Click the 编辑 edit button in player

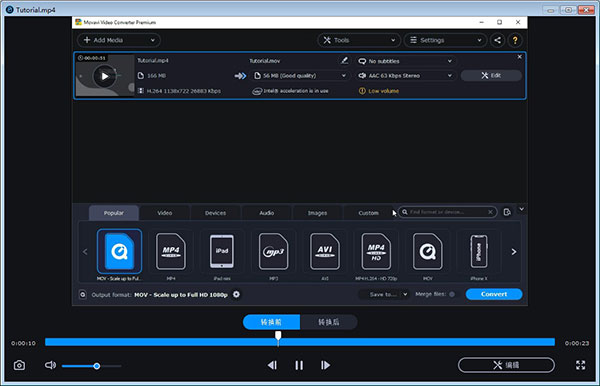(506, 365)
